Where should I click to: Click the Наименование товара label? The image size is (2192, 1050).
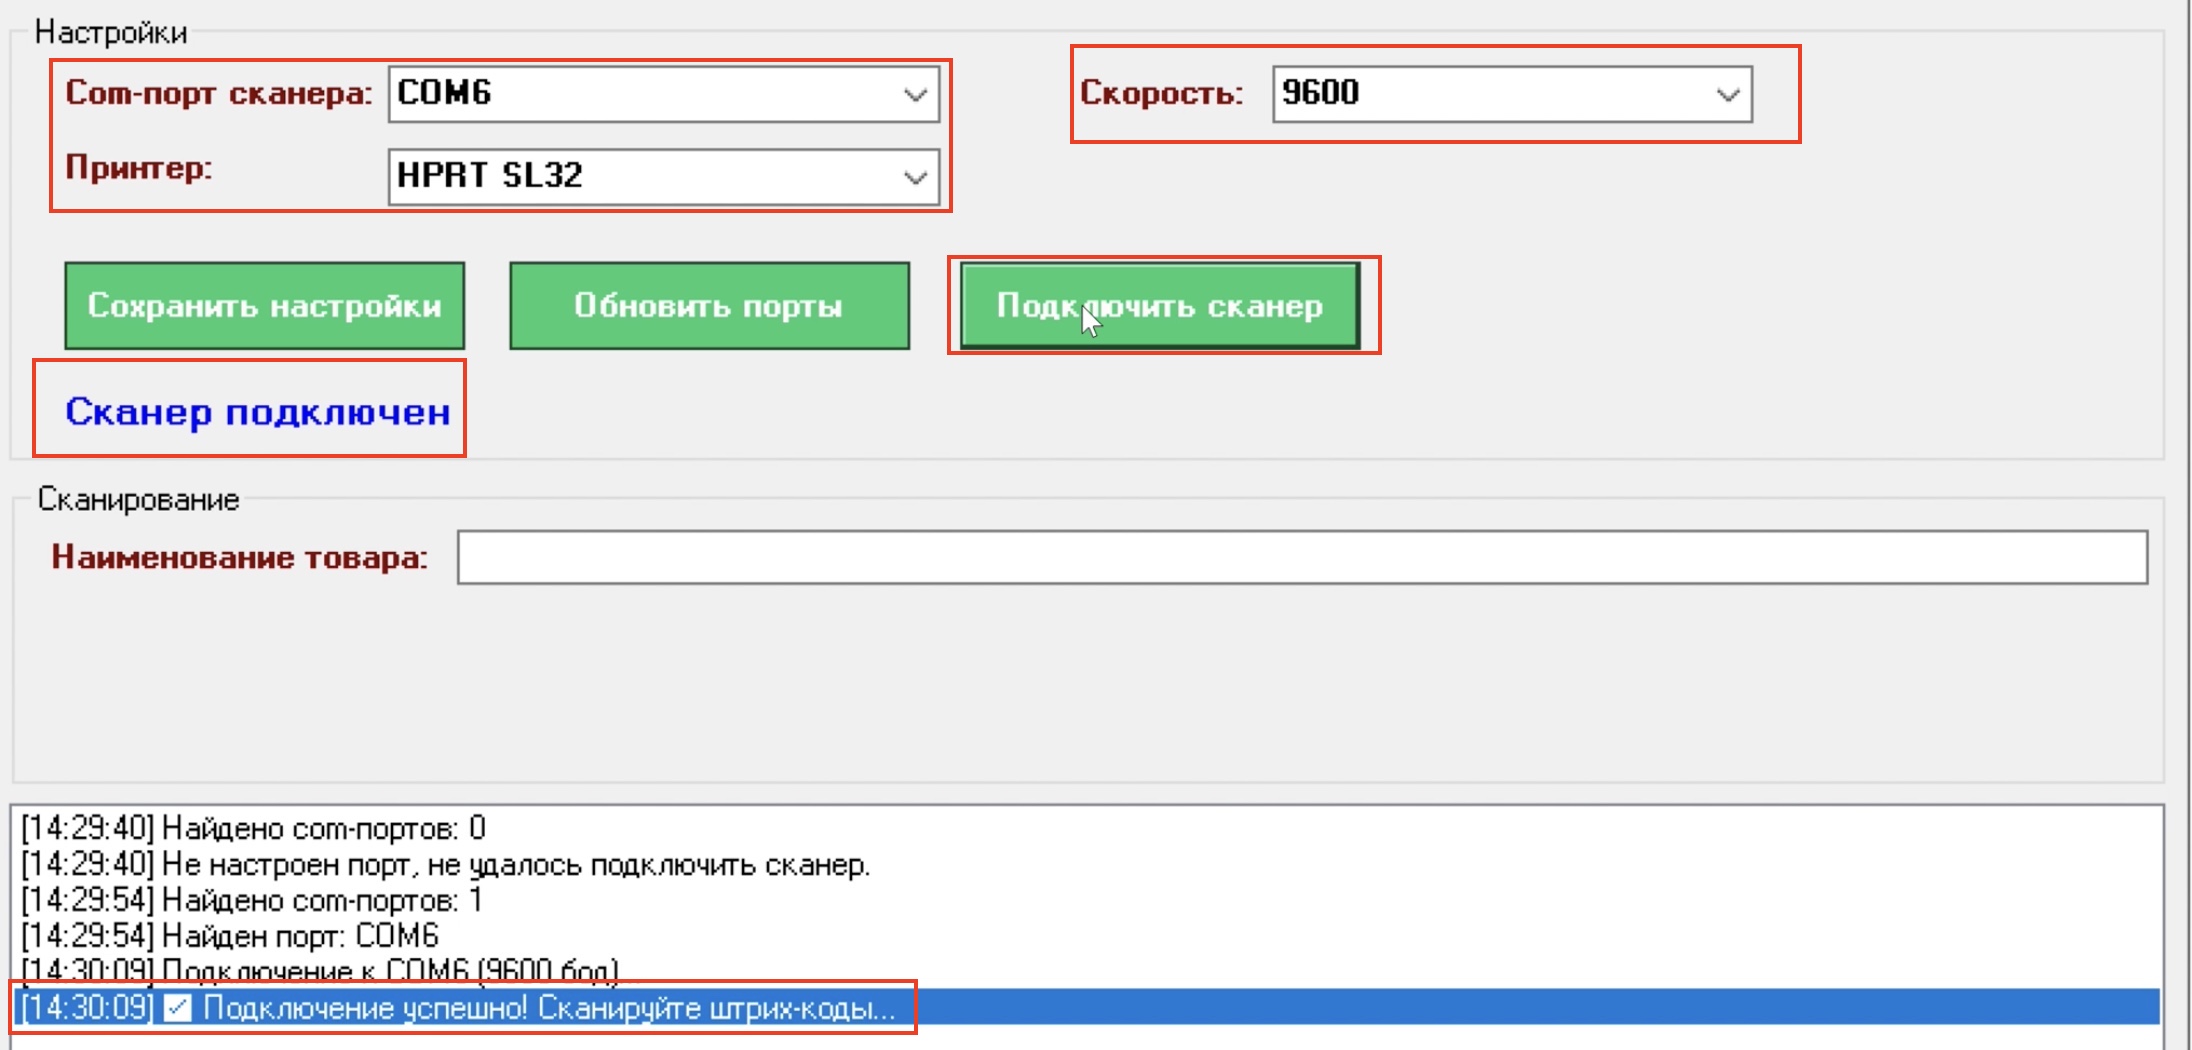pyautogui.click(x=240, y=557)
